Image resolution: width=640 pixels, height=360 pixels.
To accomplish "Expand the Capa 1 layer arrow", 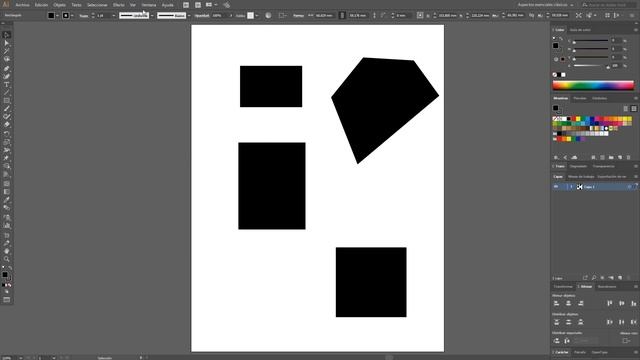I will click(571, 187).
